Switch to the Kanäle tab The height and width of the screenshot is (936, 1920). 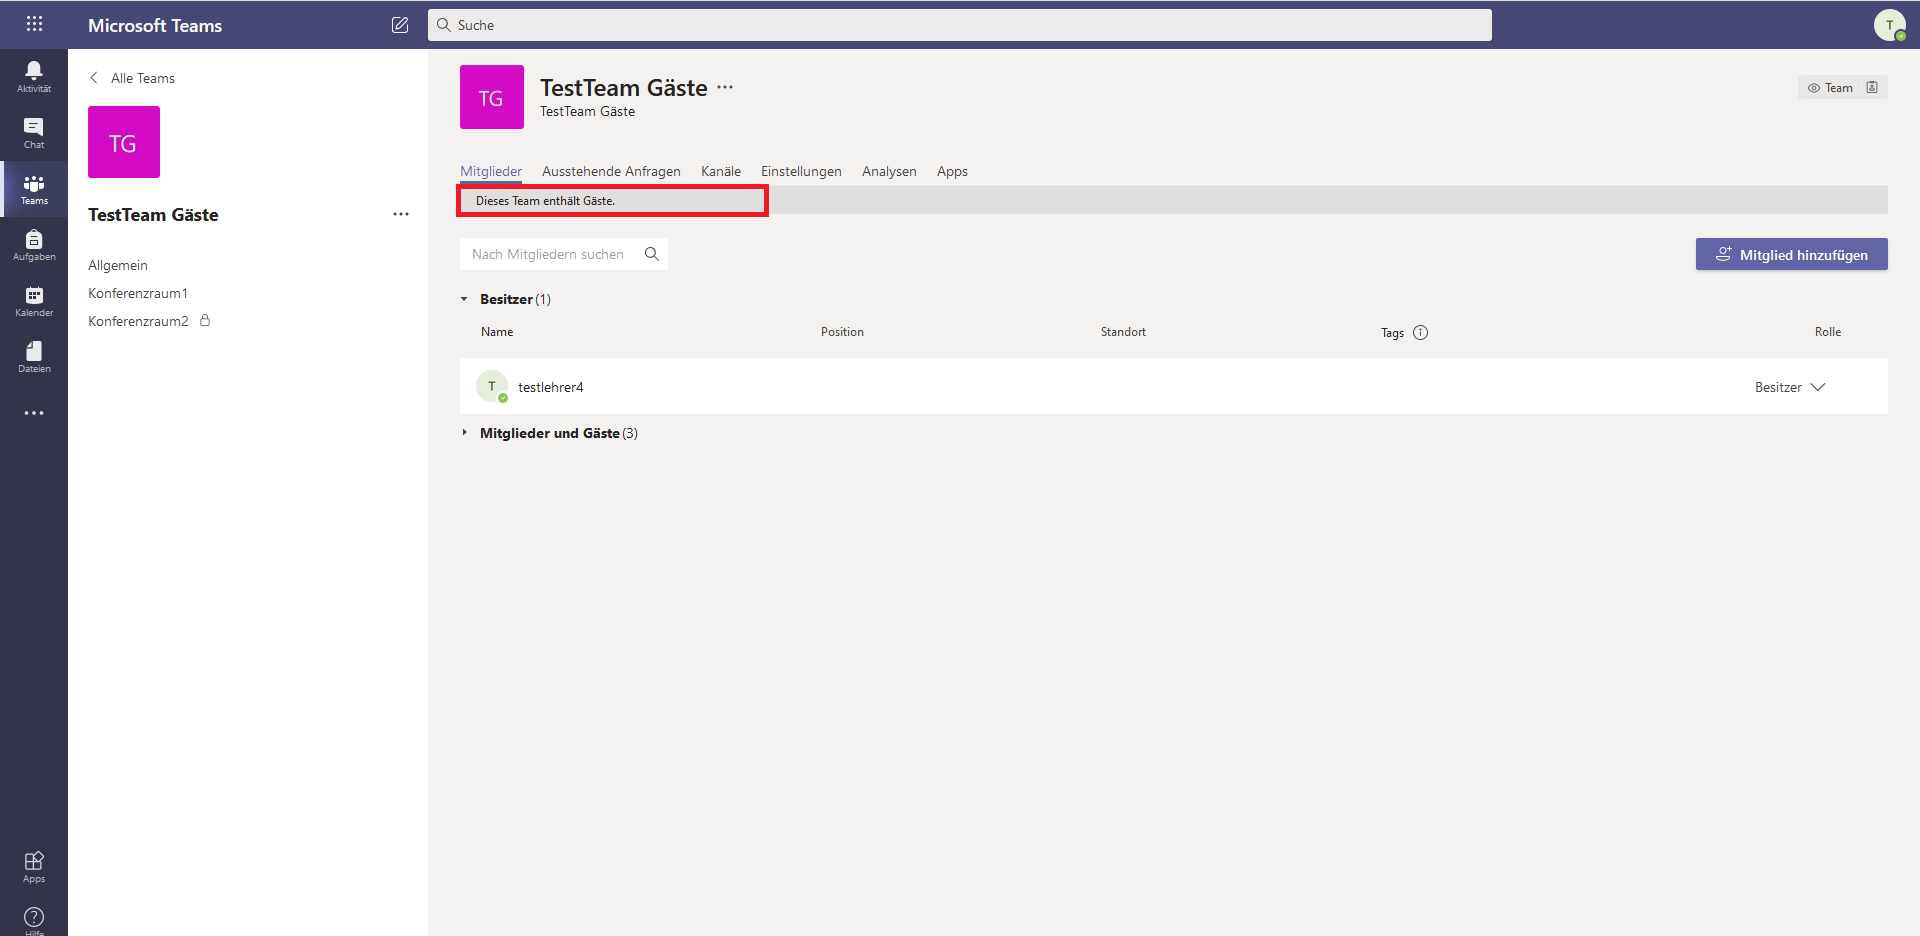coord(721,171)
